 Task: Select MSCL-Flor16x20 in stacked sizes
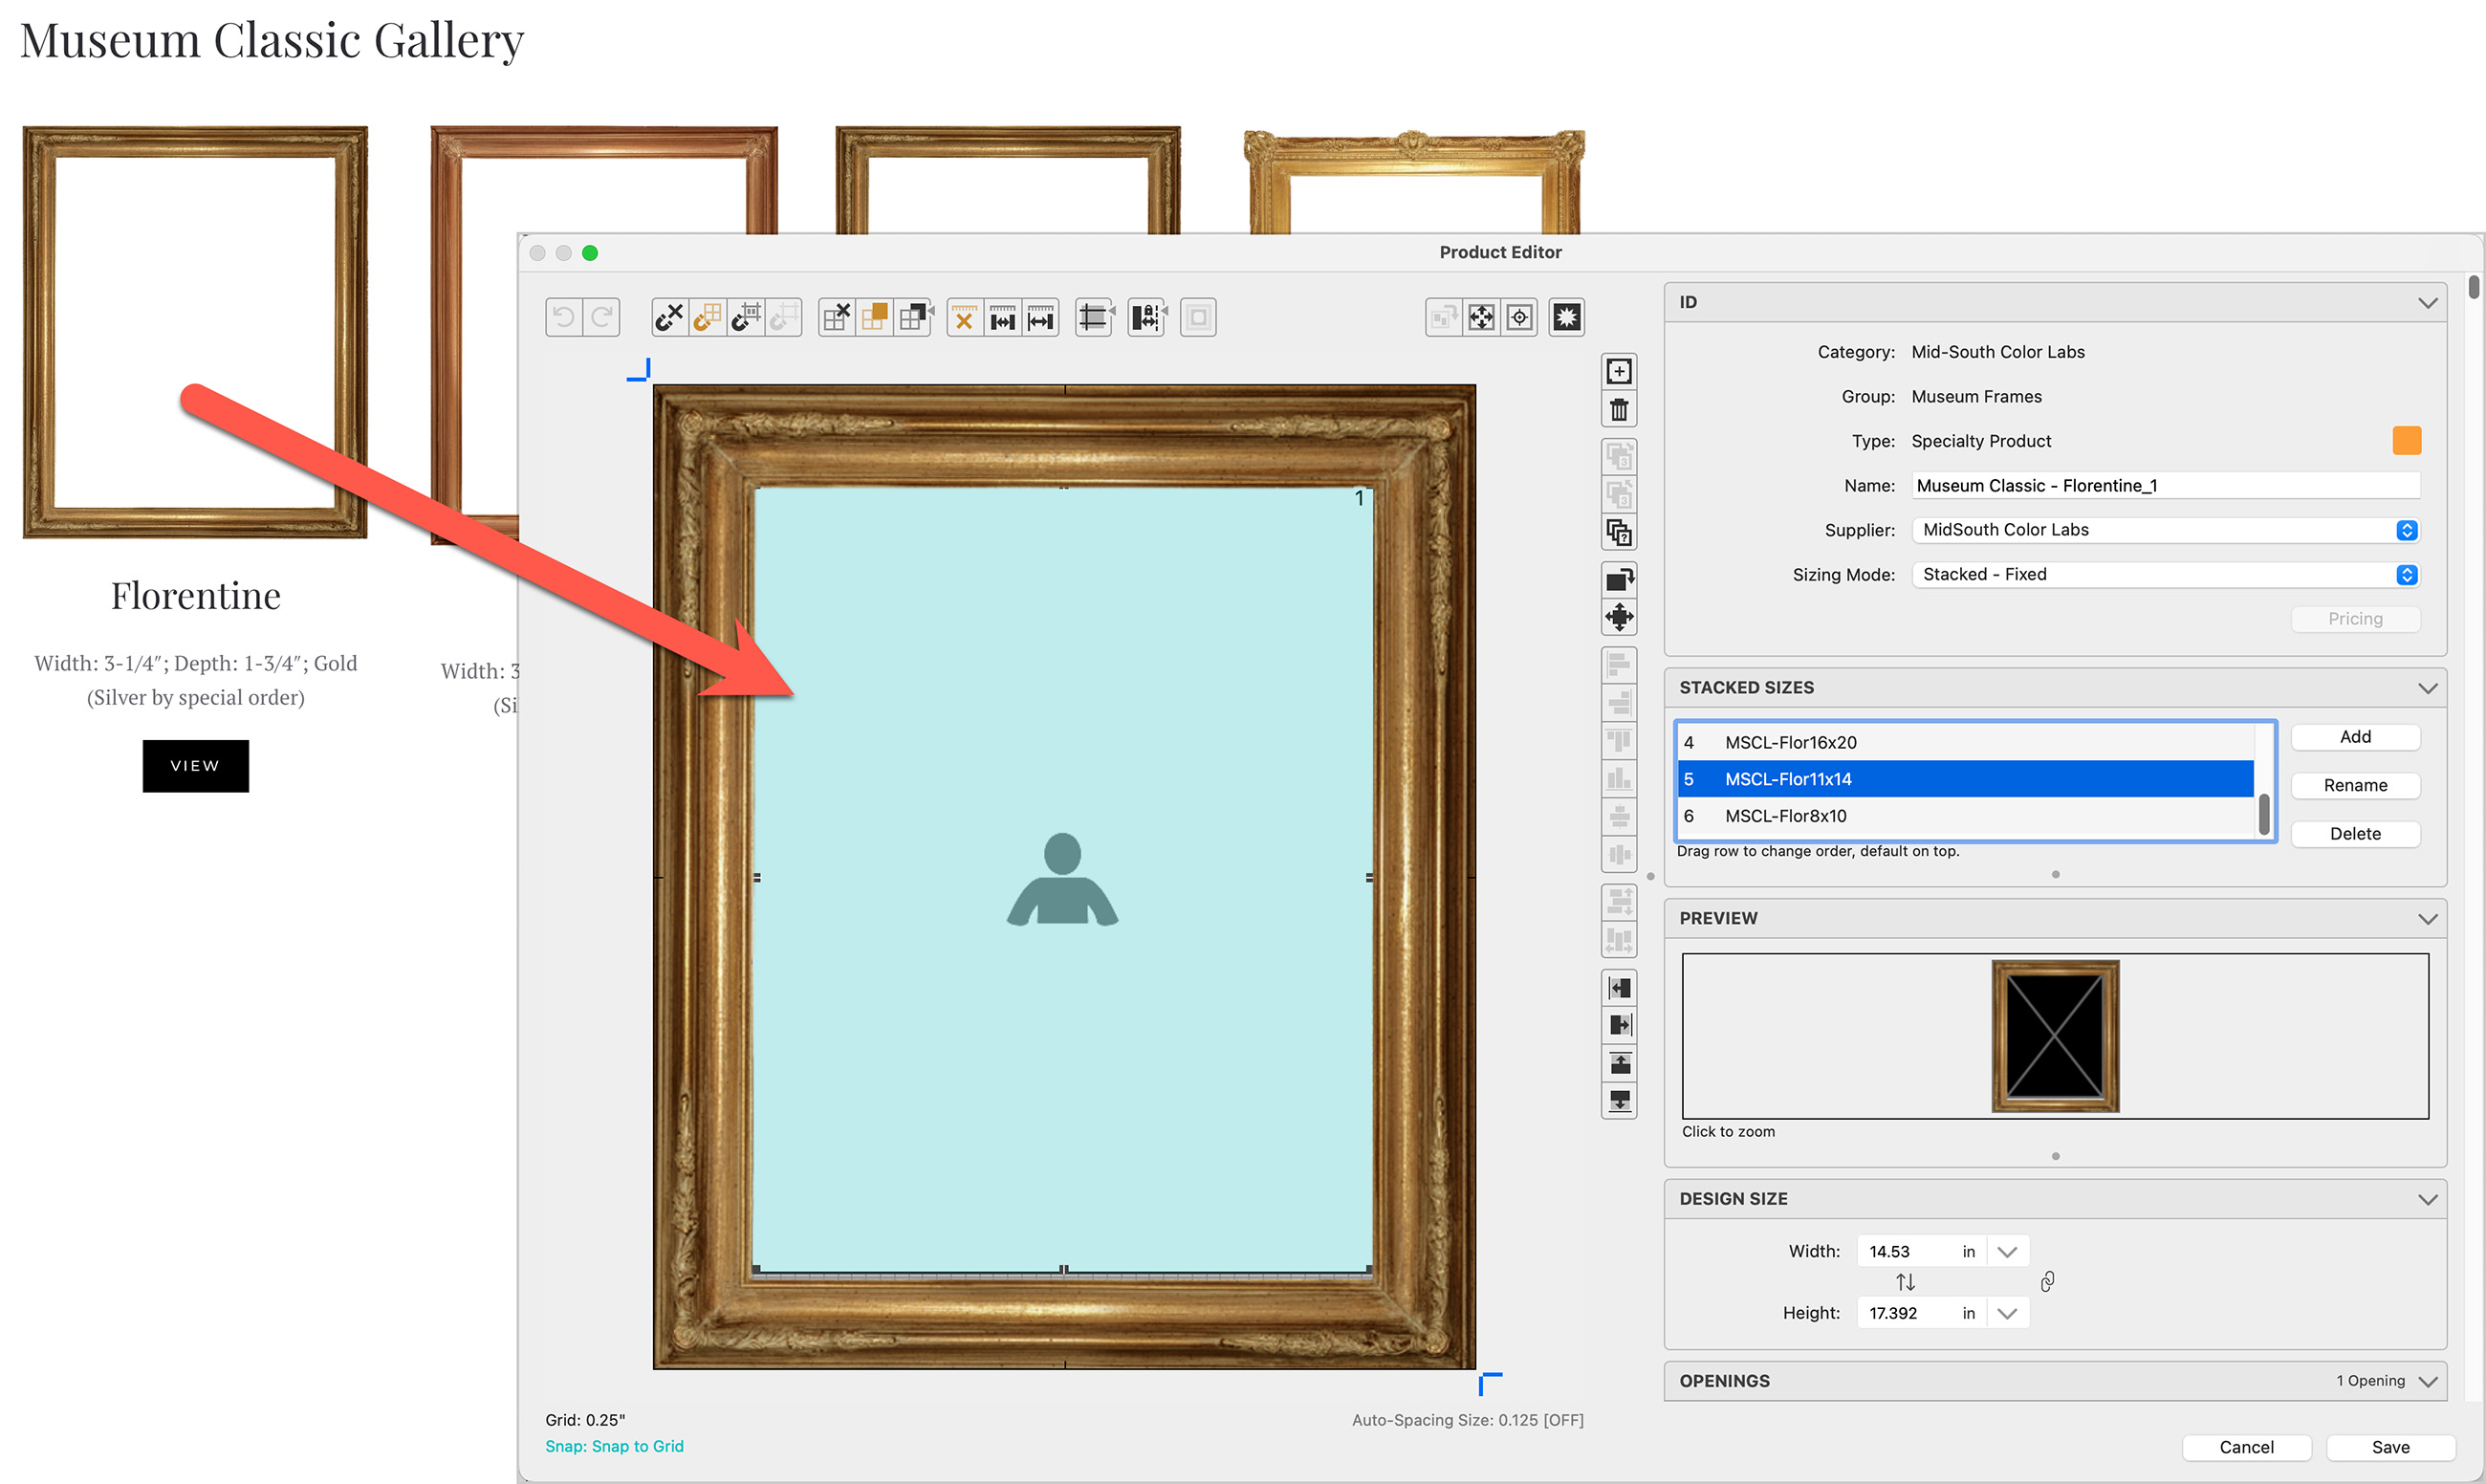tap(1790, 742)
